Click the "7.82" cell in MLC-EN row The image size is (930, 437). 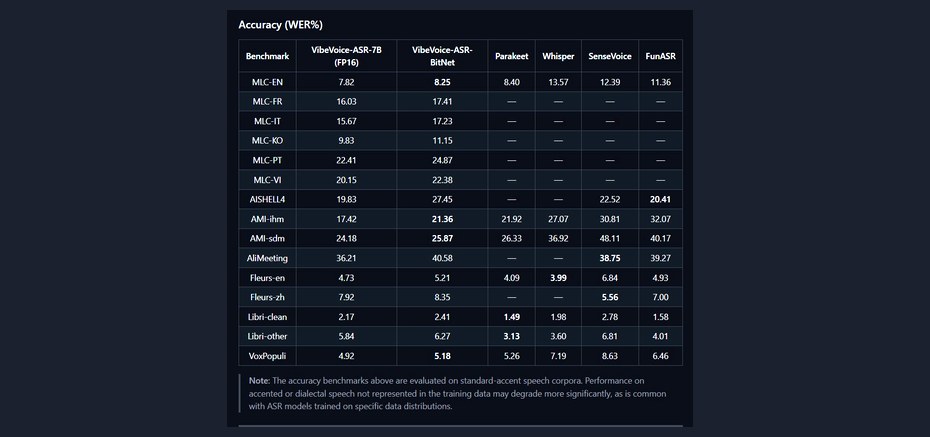coord(346,82)
